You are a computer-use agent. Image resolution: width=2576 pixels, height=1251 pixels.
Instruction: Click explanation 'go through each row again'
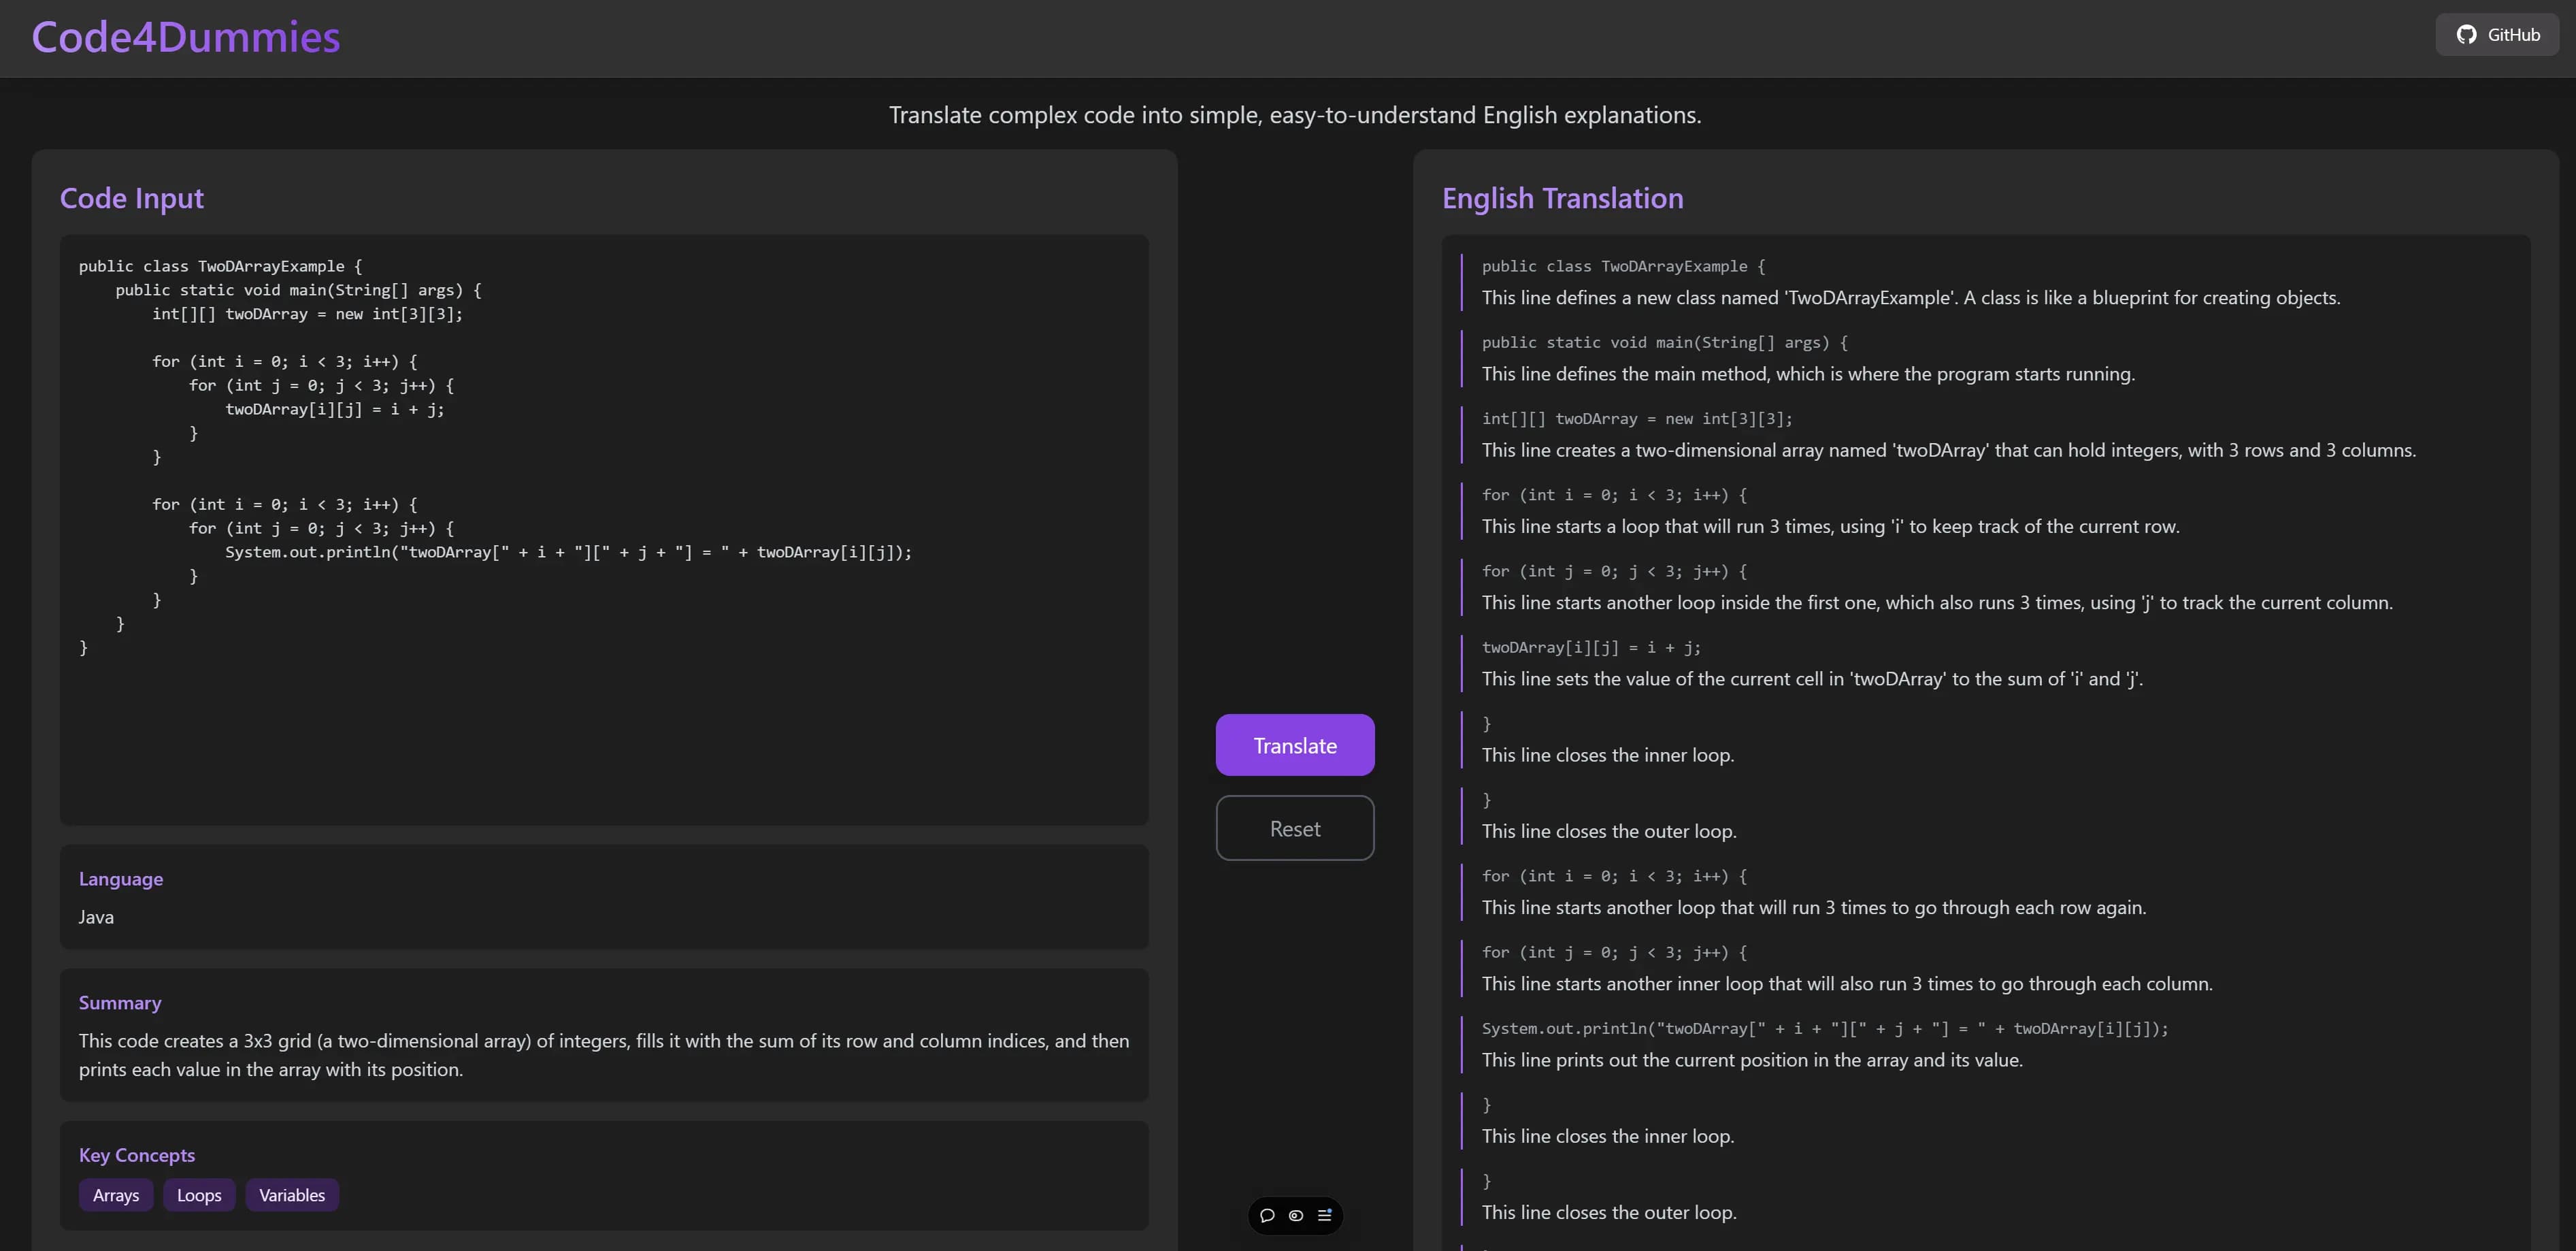(1814, 908)
